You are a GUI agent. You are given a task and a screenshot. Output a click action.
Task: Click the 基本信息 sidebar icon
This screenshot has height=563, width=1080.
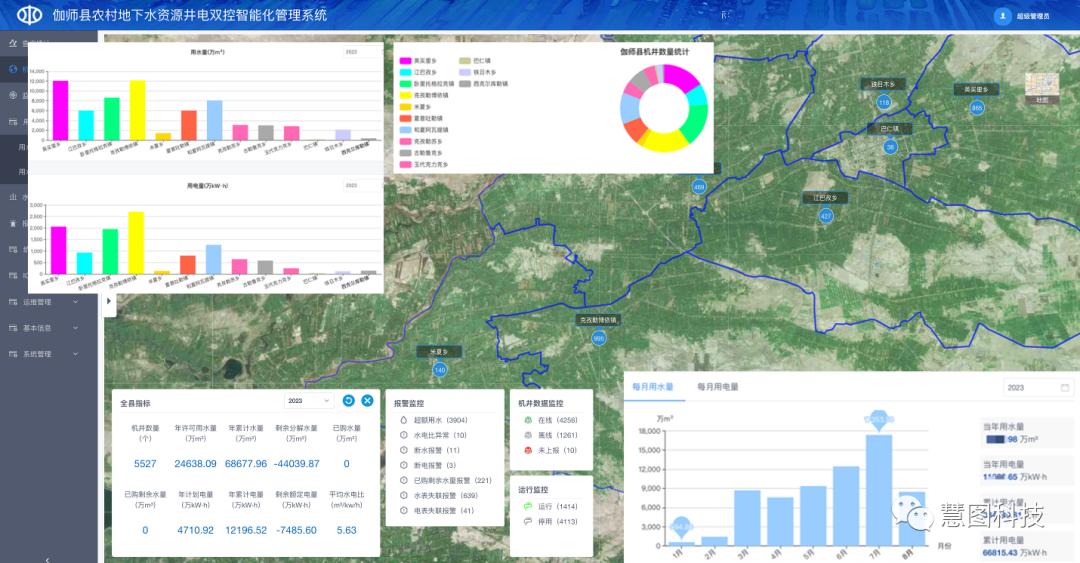tap(13, 328)
